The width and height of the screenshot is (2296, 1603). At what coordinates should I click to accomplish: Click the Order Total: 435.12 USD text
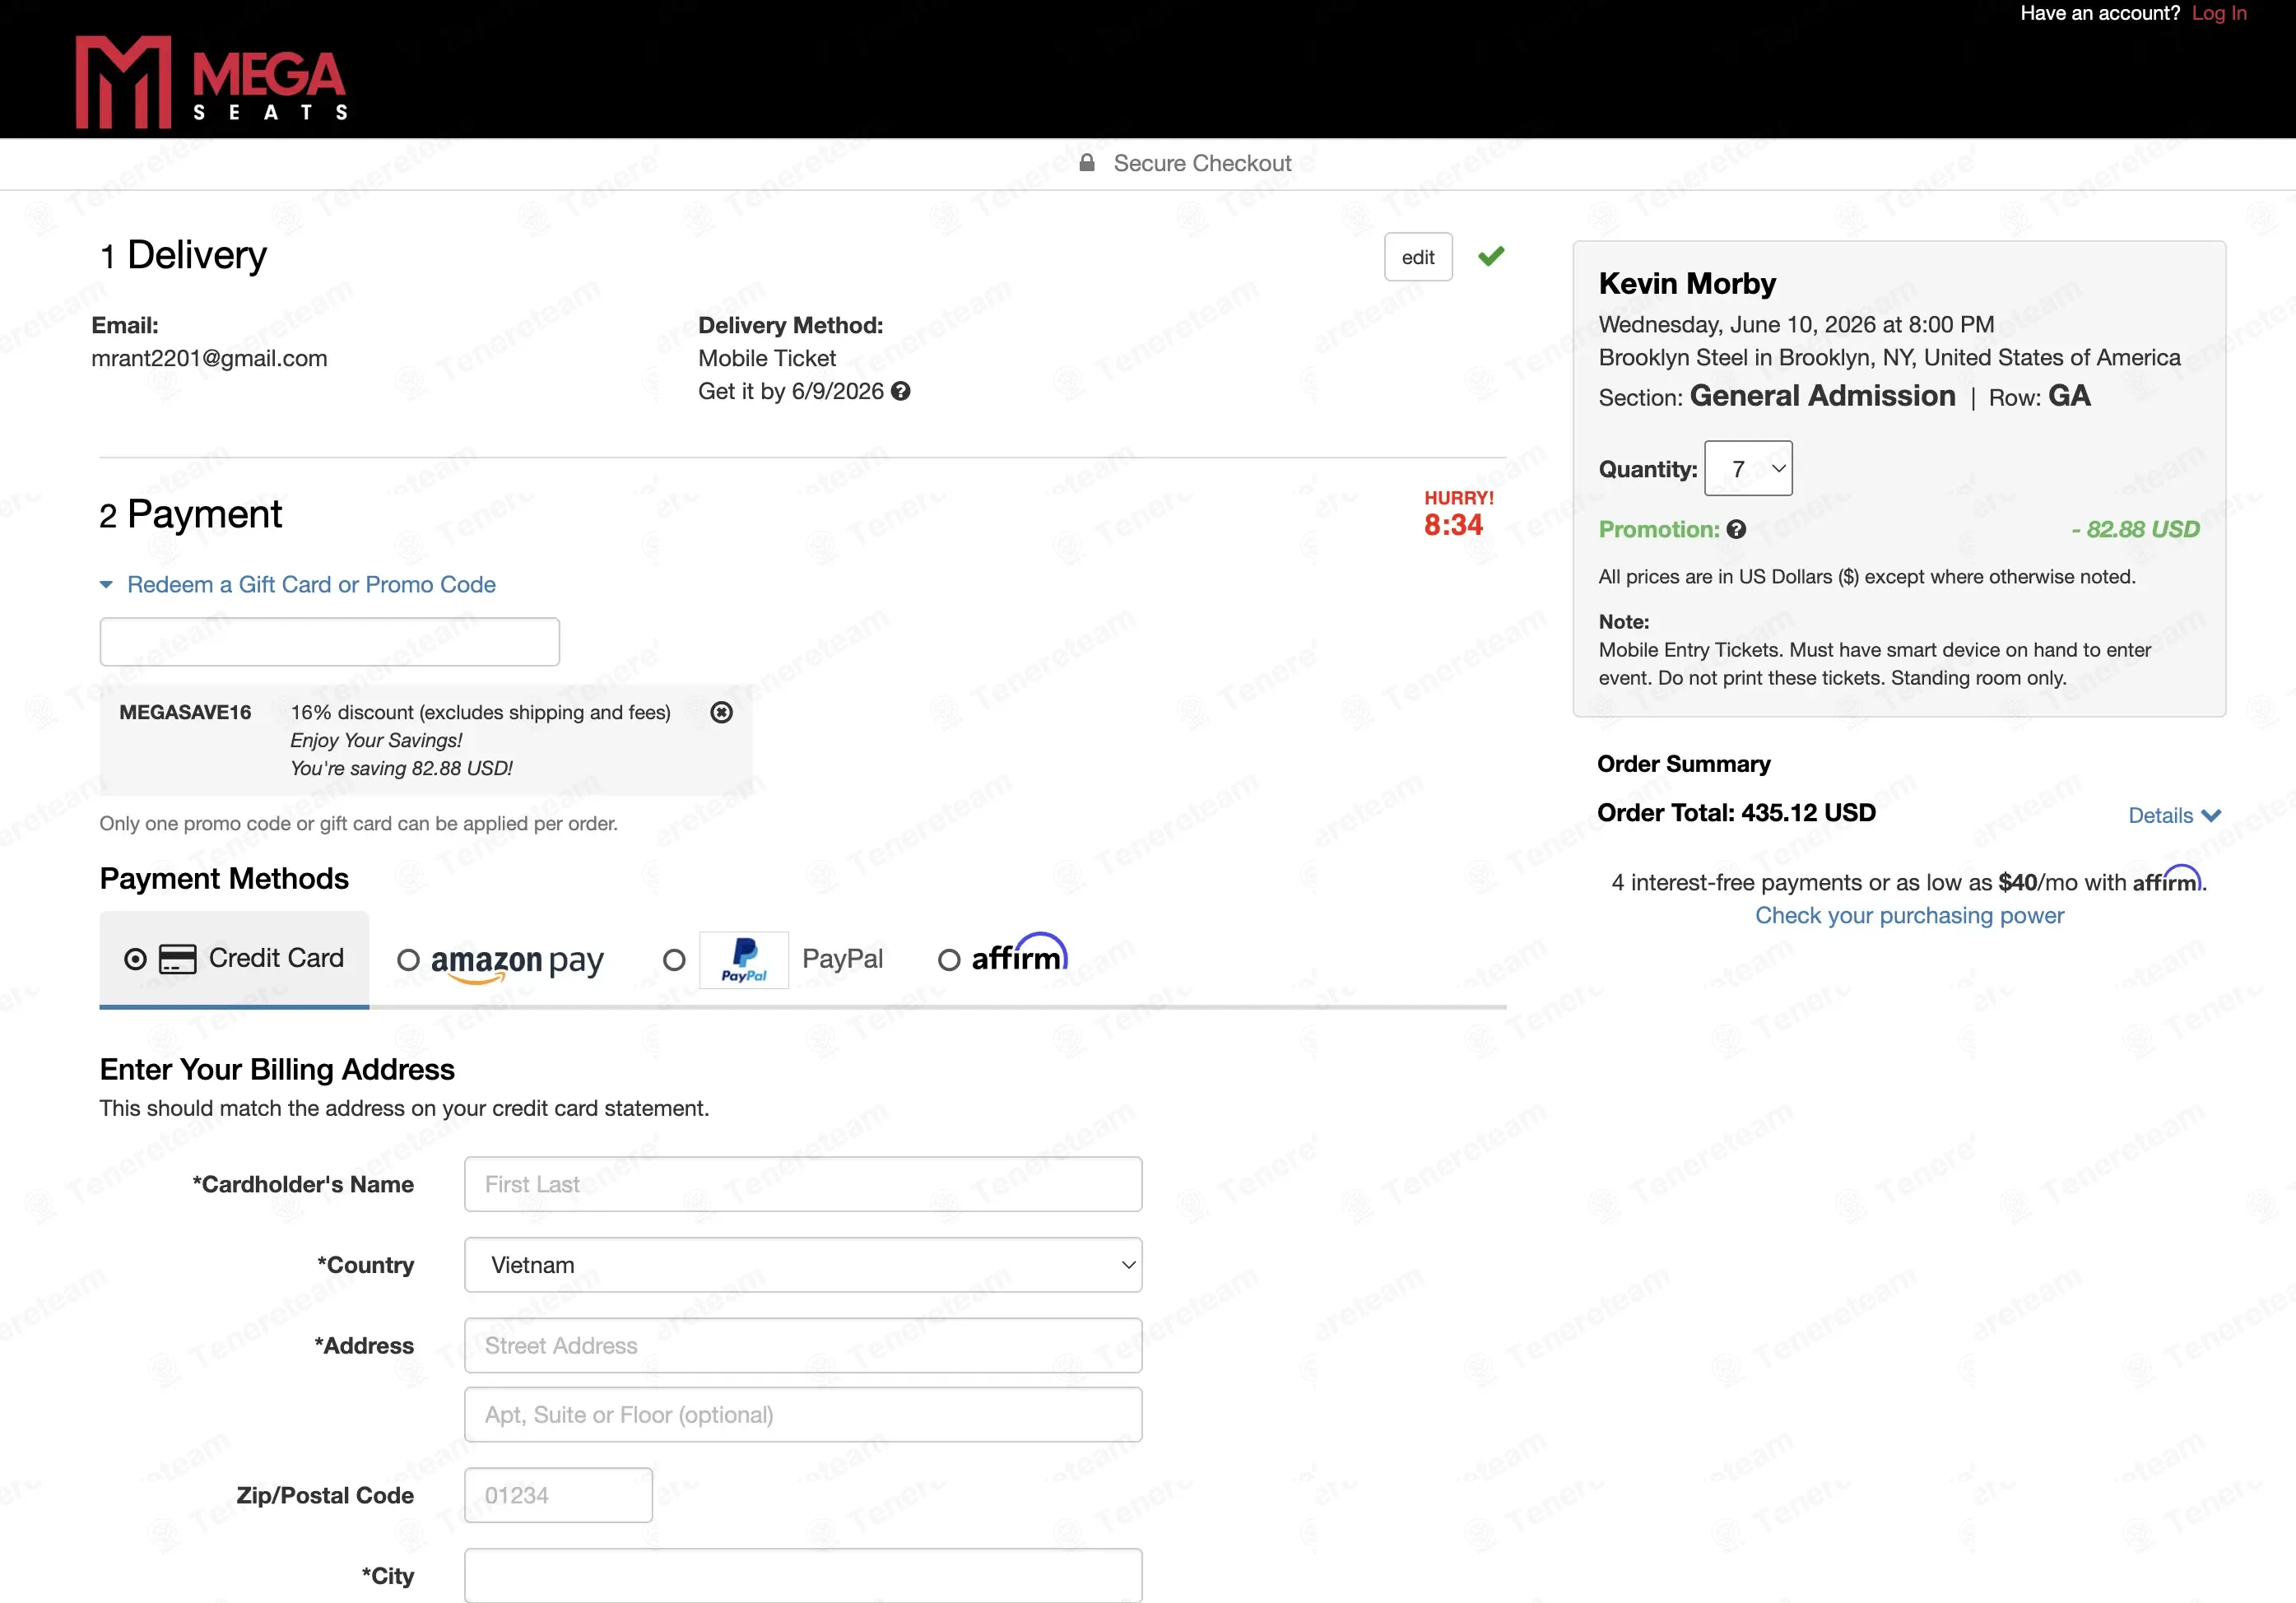click(1736, 813)
